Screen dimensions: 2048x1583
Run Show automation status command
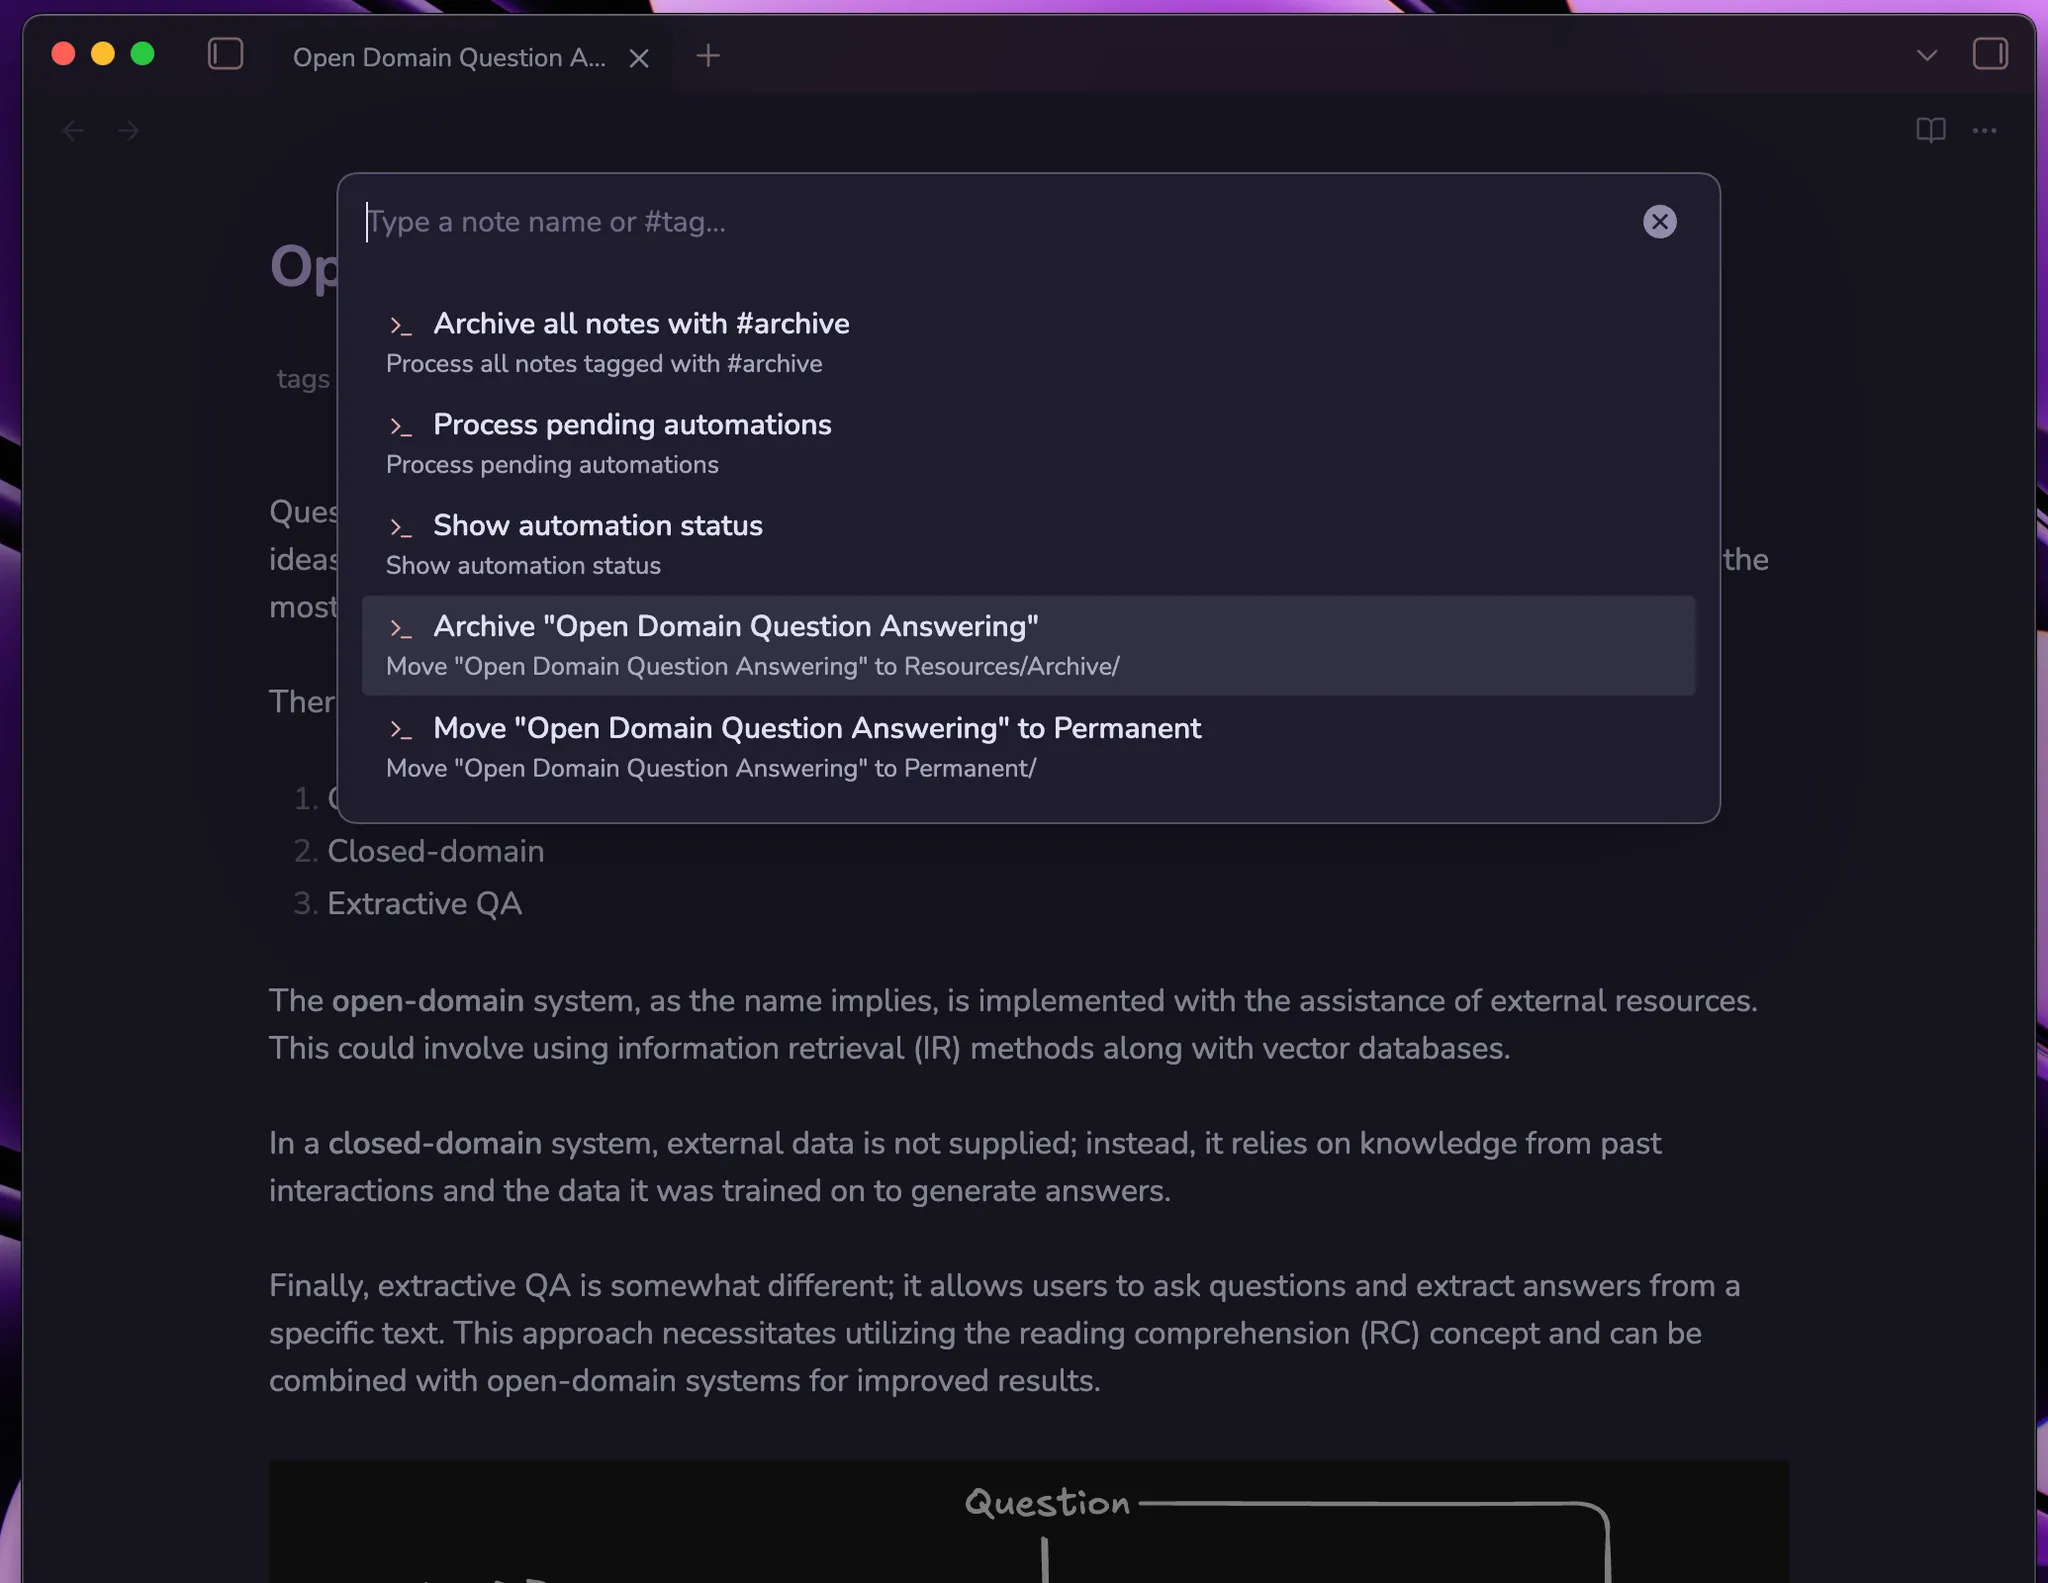coord(1028,545)
